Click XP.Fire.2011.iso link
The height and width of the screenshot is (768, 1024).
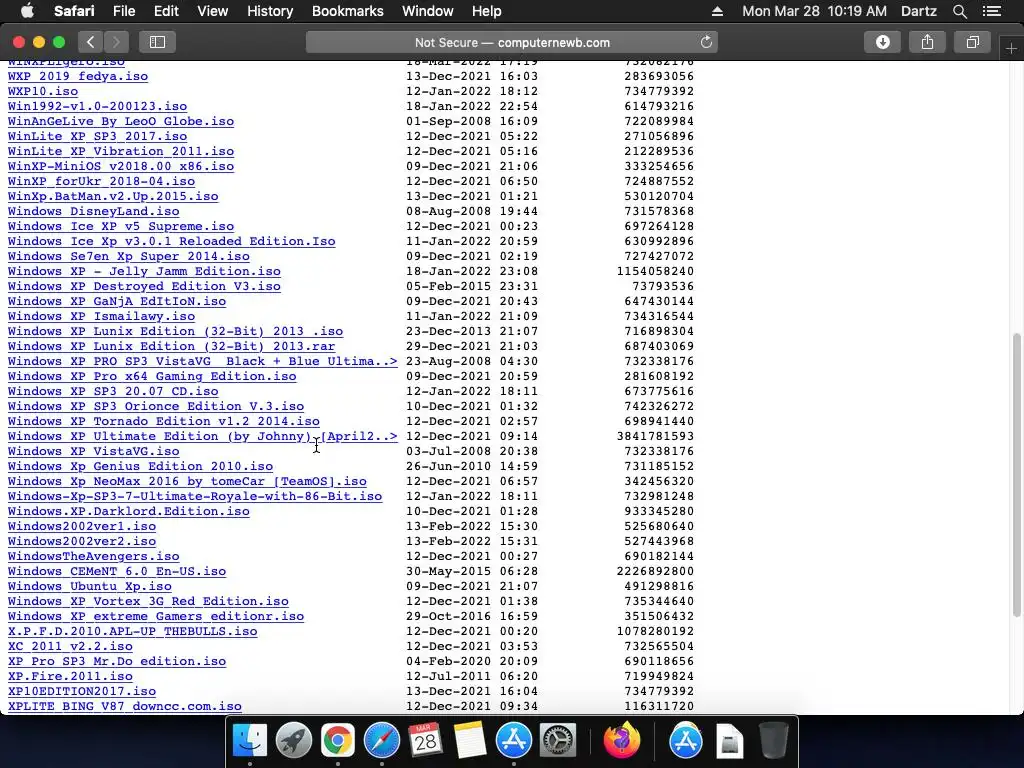[x=70, y=677]
